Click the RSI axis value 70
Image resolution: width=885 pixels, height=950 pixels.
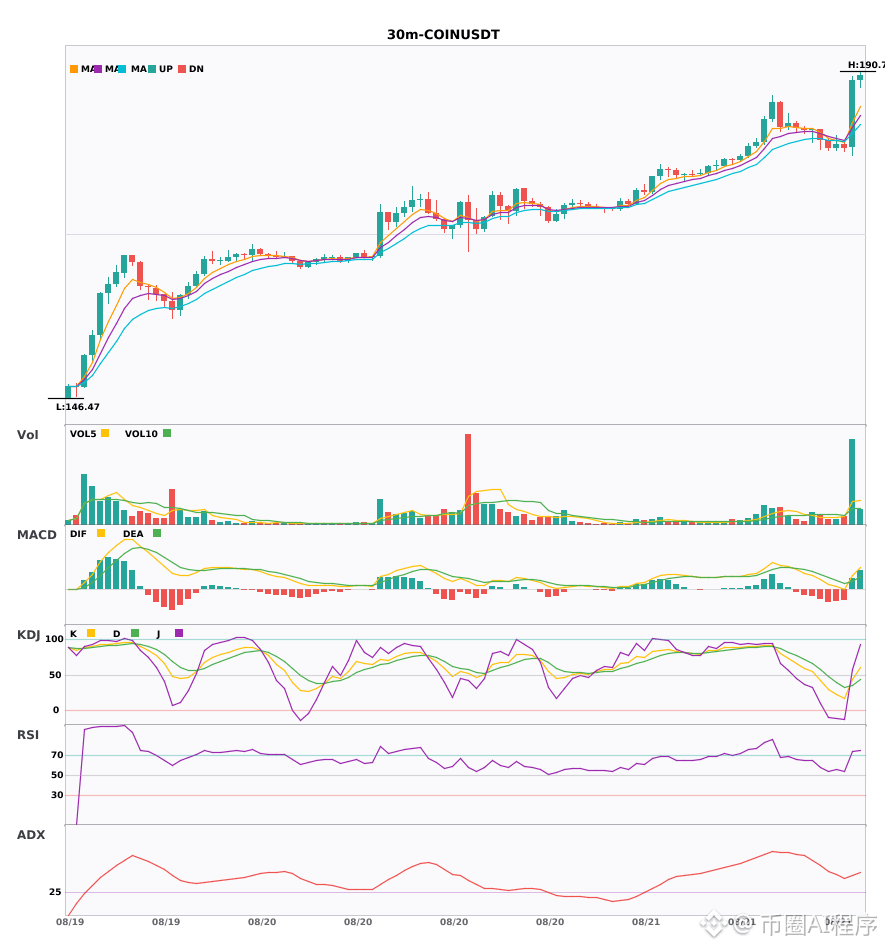57,755
